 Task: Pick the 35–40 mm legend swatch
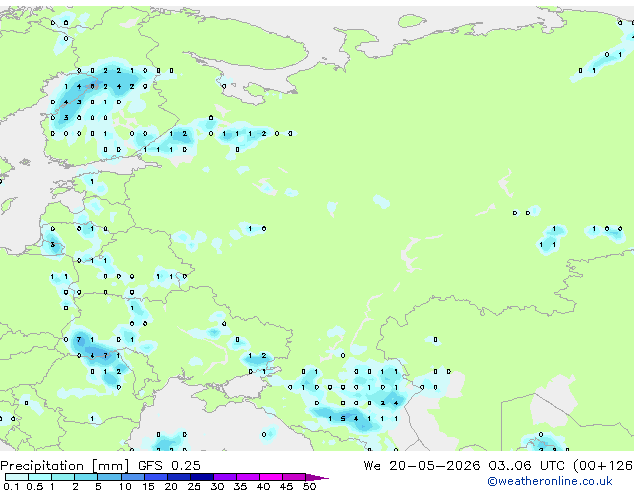[x=248, y=477]
